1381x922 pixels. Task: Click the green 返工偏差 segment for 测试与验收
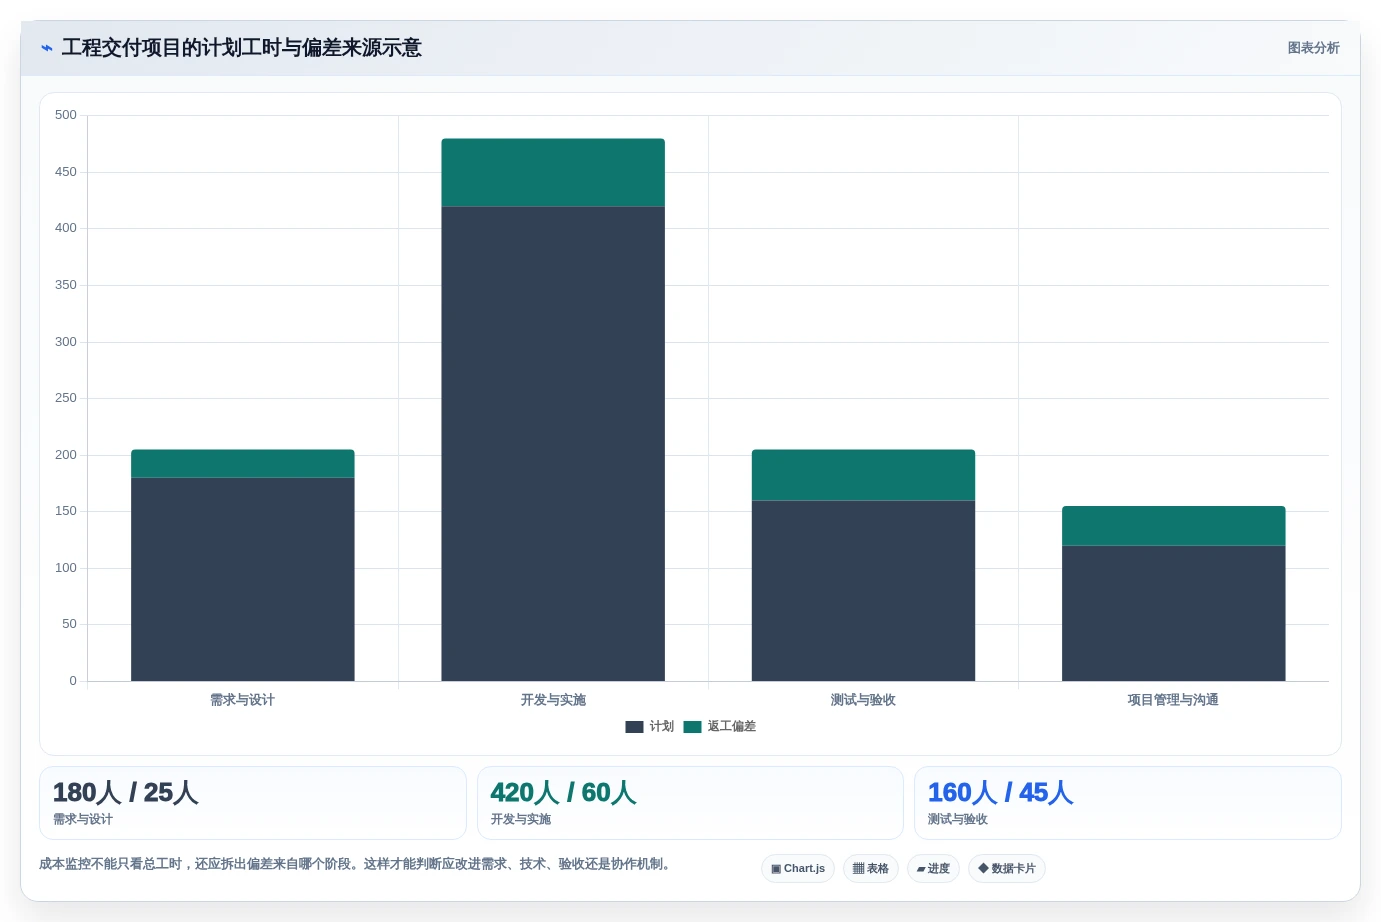(863, 475)
